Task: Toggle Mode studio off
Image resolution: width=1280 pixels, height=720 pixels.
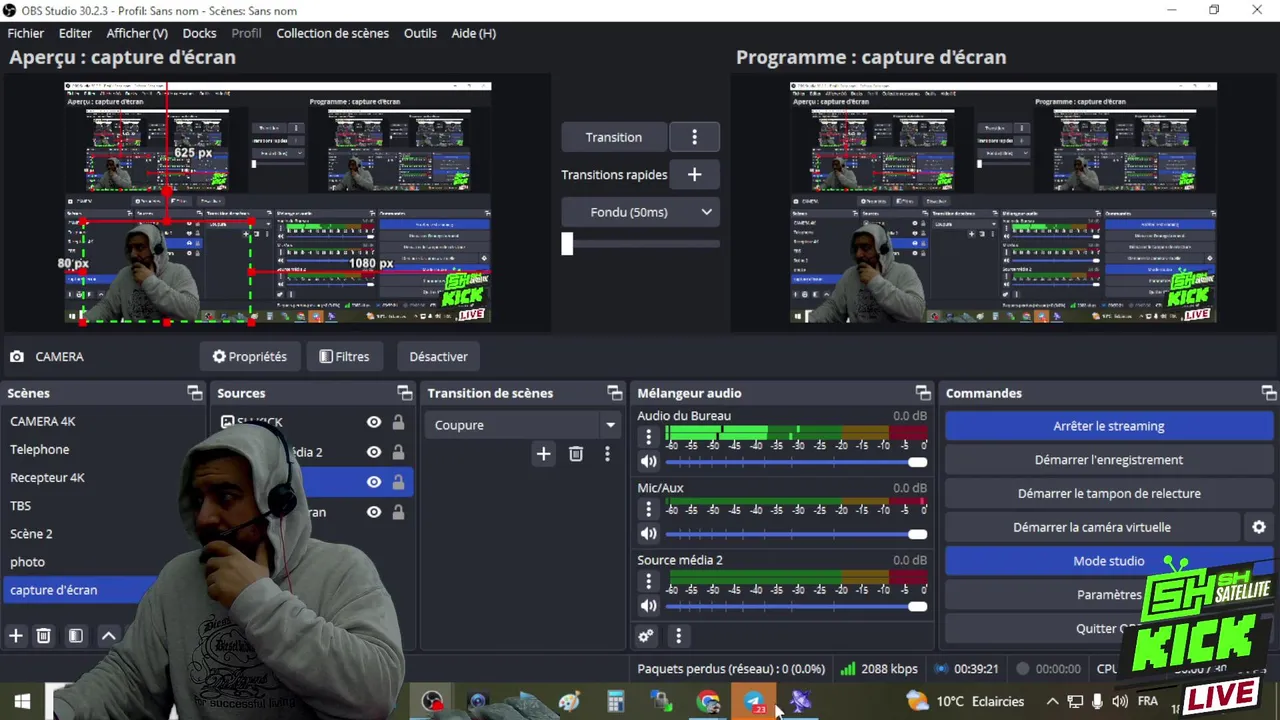Action: [x=1109, y=561]
